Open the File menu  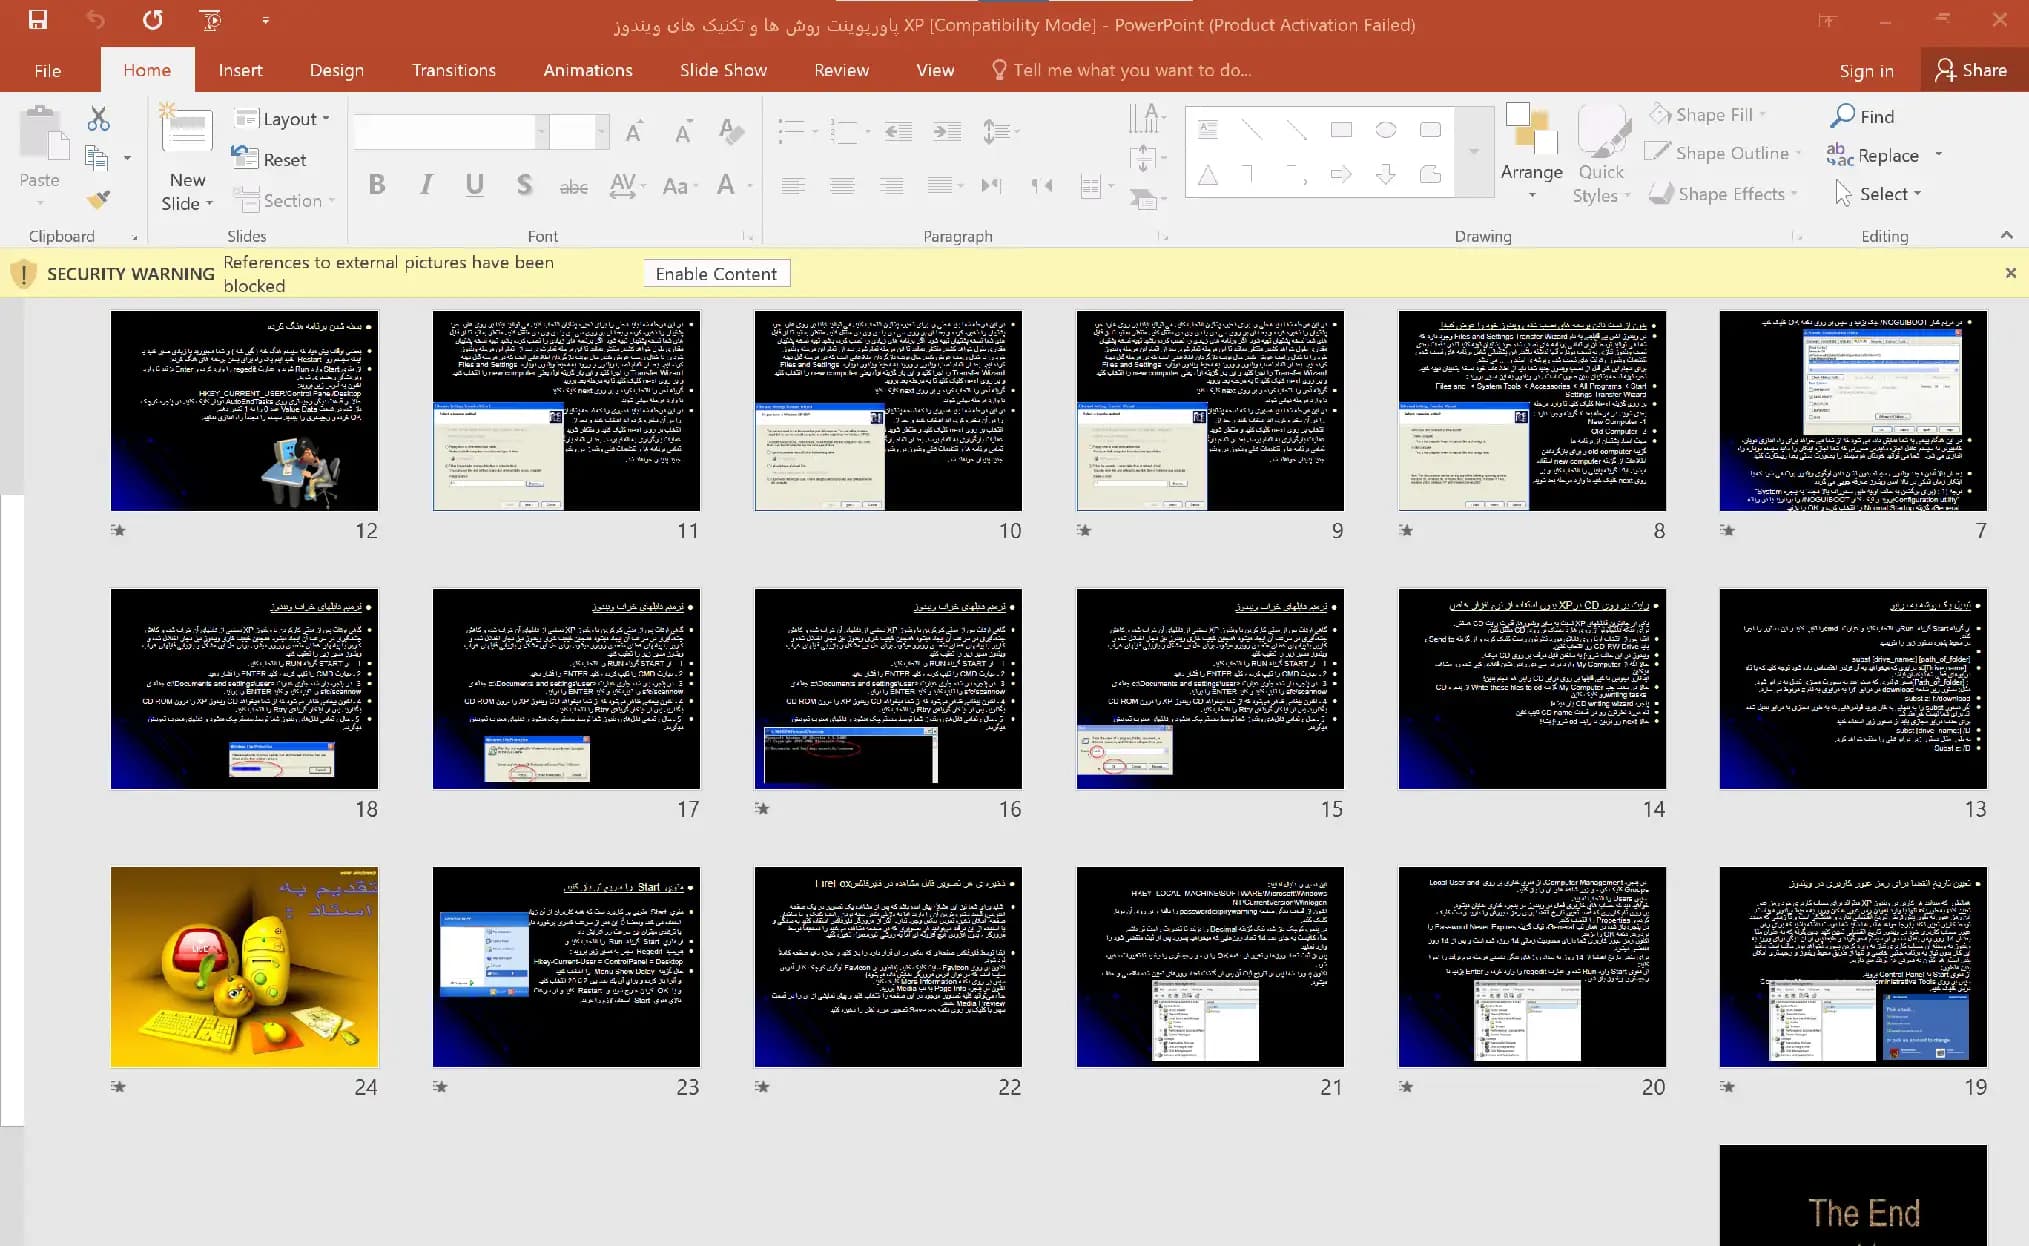[x=47, y=70]
